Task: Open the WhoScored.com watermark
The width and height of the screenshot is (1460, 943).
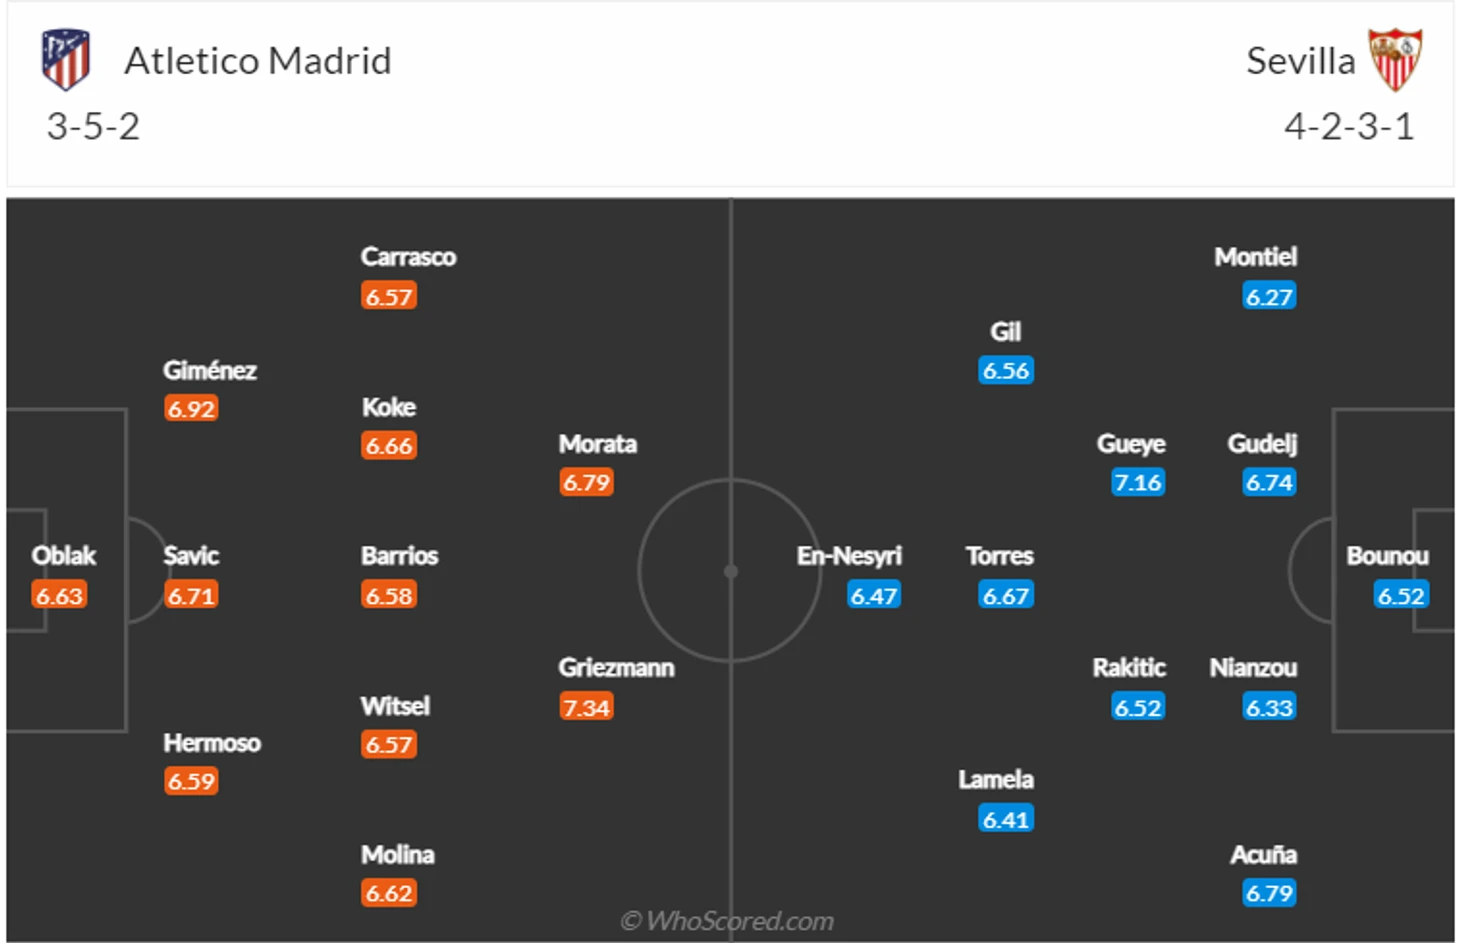Action: (x=727, y=920)
